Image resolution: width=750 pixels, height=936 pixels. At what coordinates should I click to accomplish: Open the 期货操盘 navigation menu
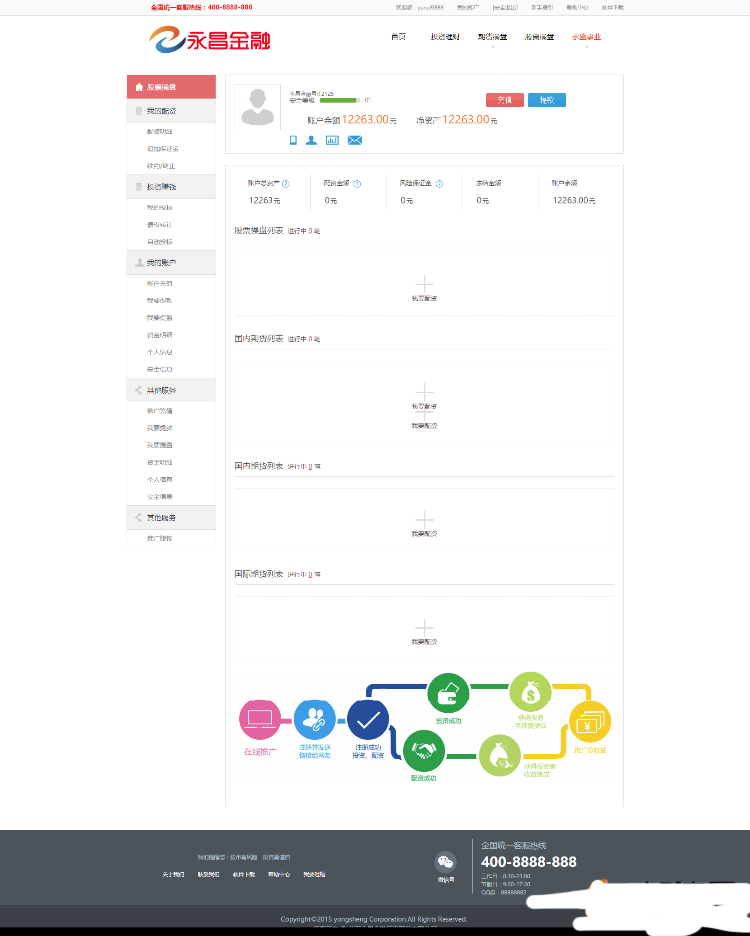click(492, 37)
